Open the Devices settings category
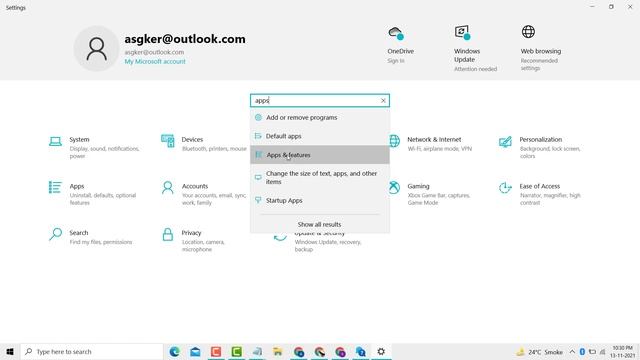 203,143
